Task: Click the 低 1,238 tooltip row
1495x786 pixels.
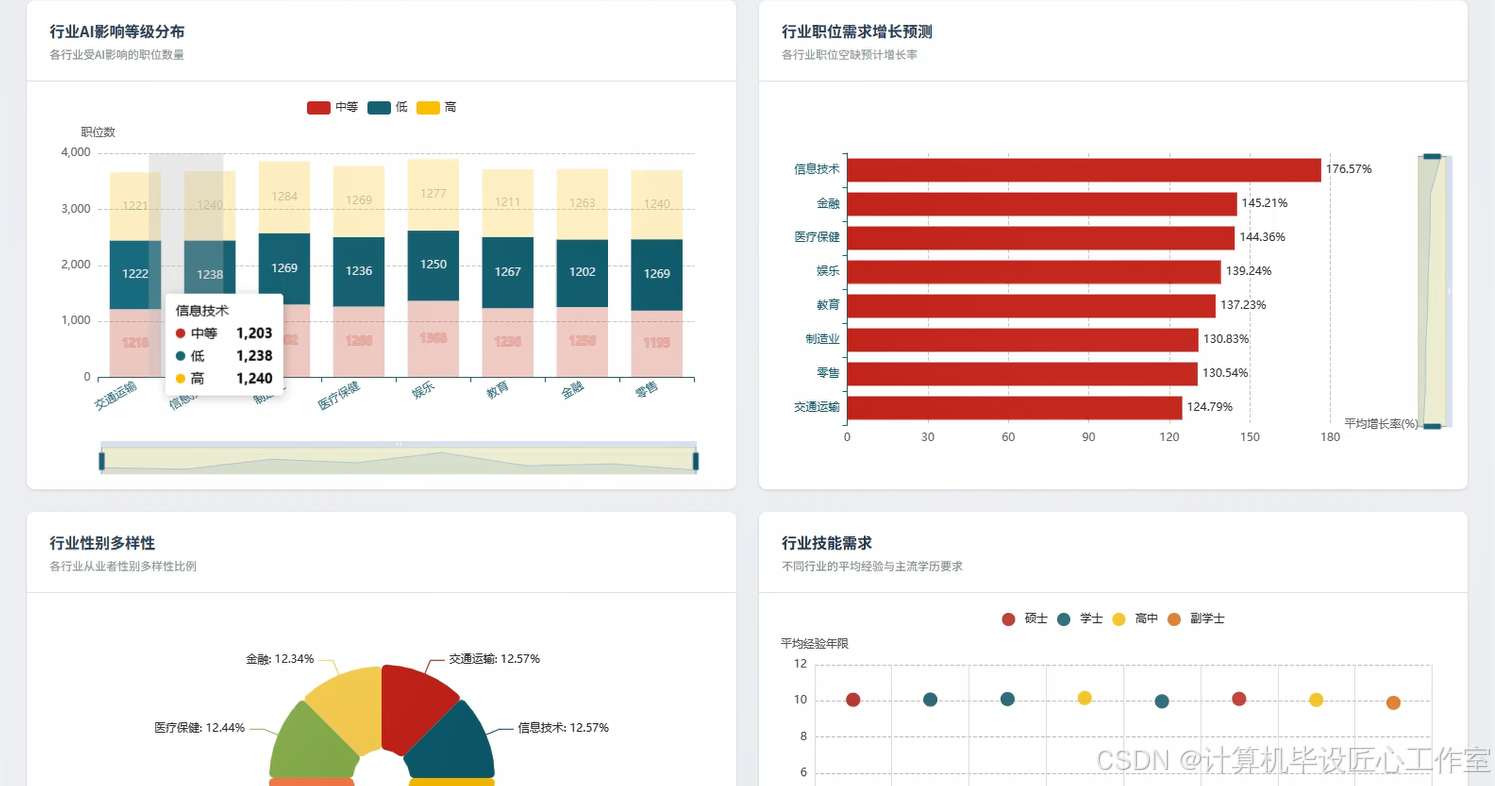Action: [x=224, y=356]
